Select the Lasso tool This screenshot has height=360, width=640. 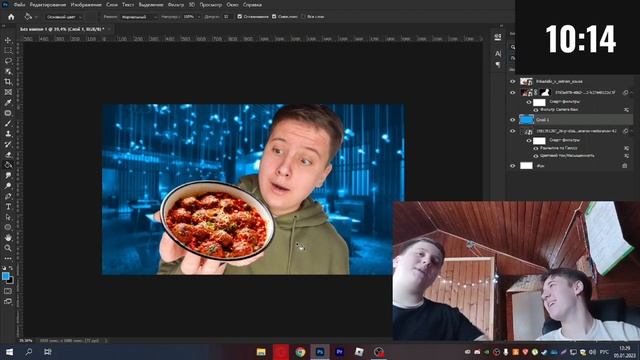point(8,61)
